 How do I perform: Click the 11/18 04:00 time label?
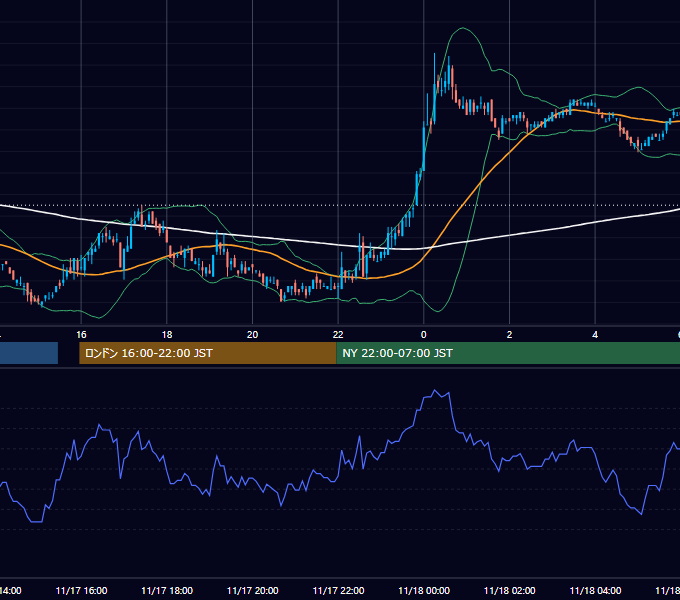[595, 590]
